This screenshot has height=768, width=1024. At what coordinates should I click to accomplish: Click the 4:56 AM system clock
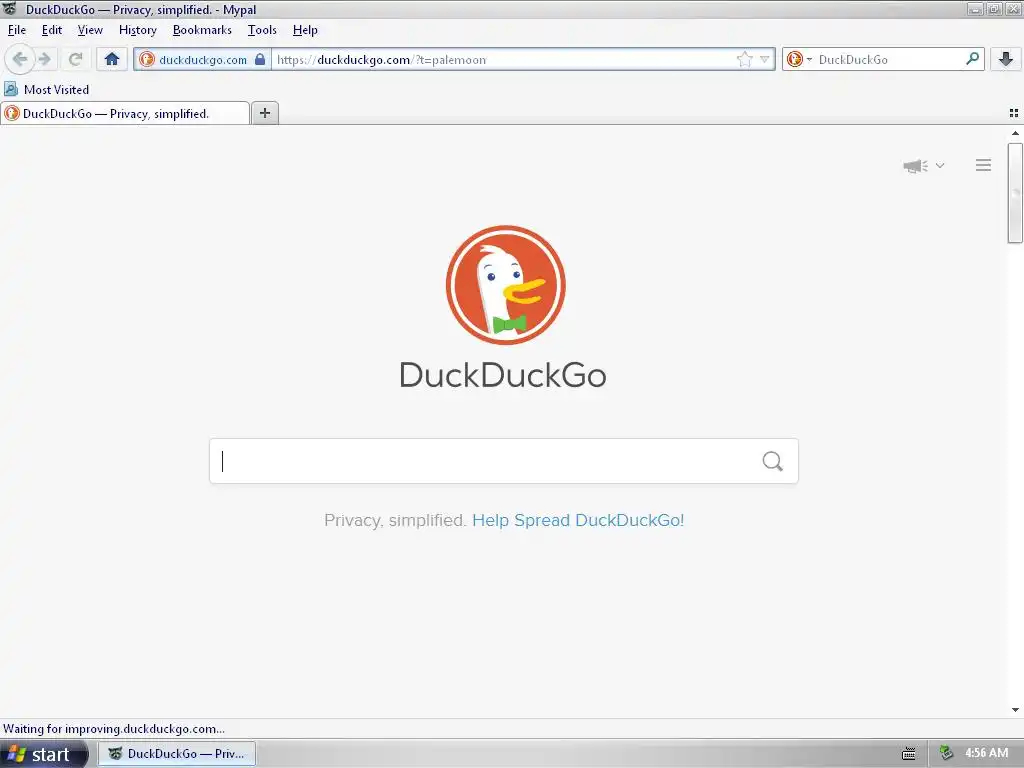(x=986, y=753)
